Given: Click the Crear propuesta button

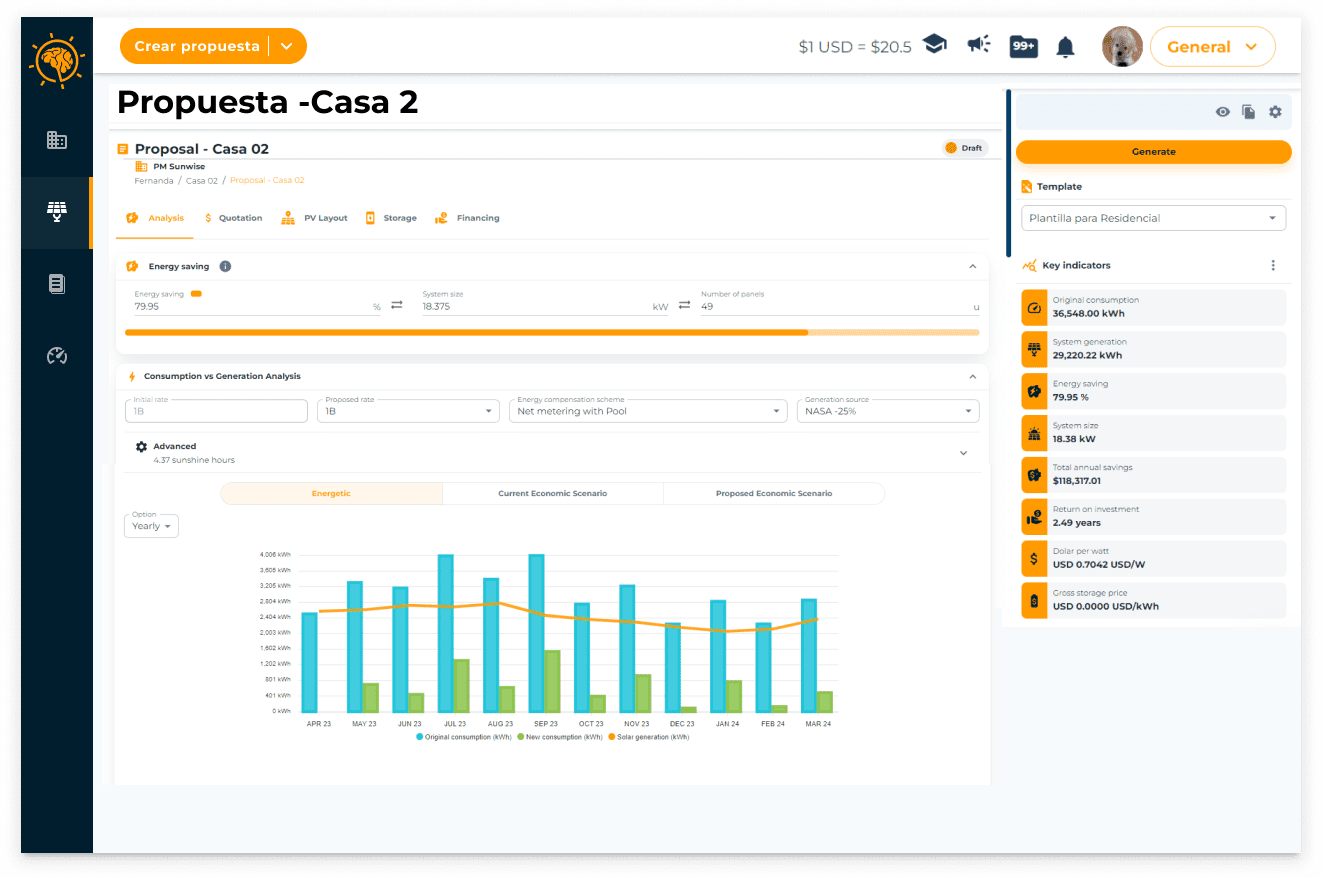Looking at the screenshot, I should click(197, 46).
